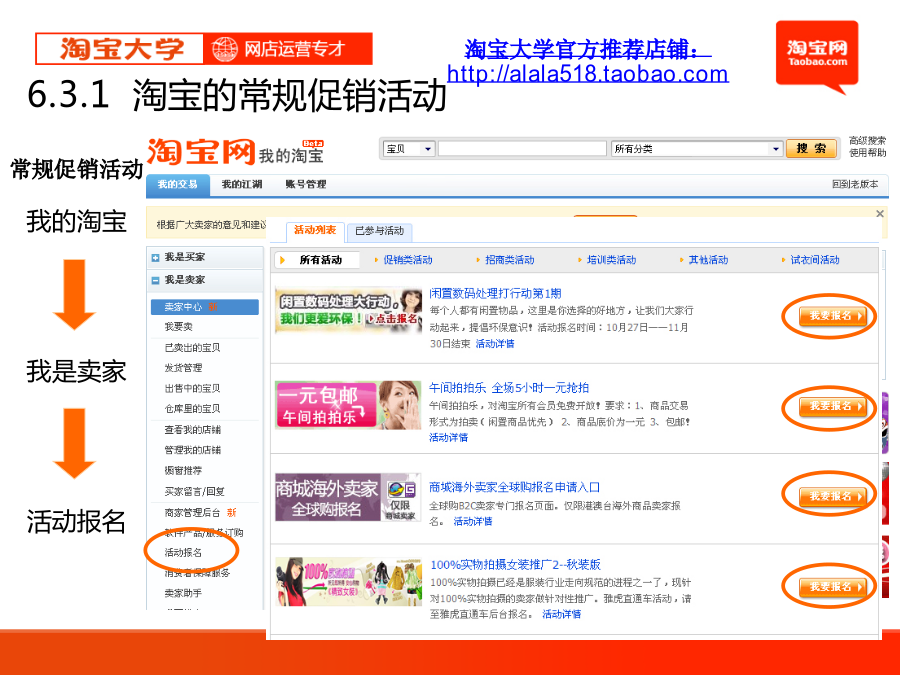Viewport: 900px width, 675px height.
Task: Click 一元包邮午间拍拍乐 banner thumbnail
Action: point(348,405)
